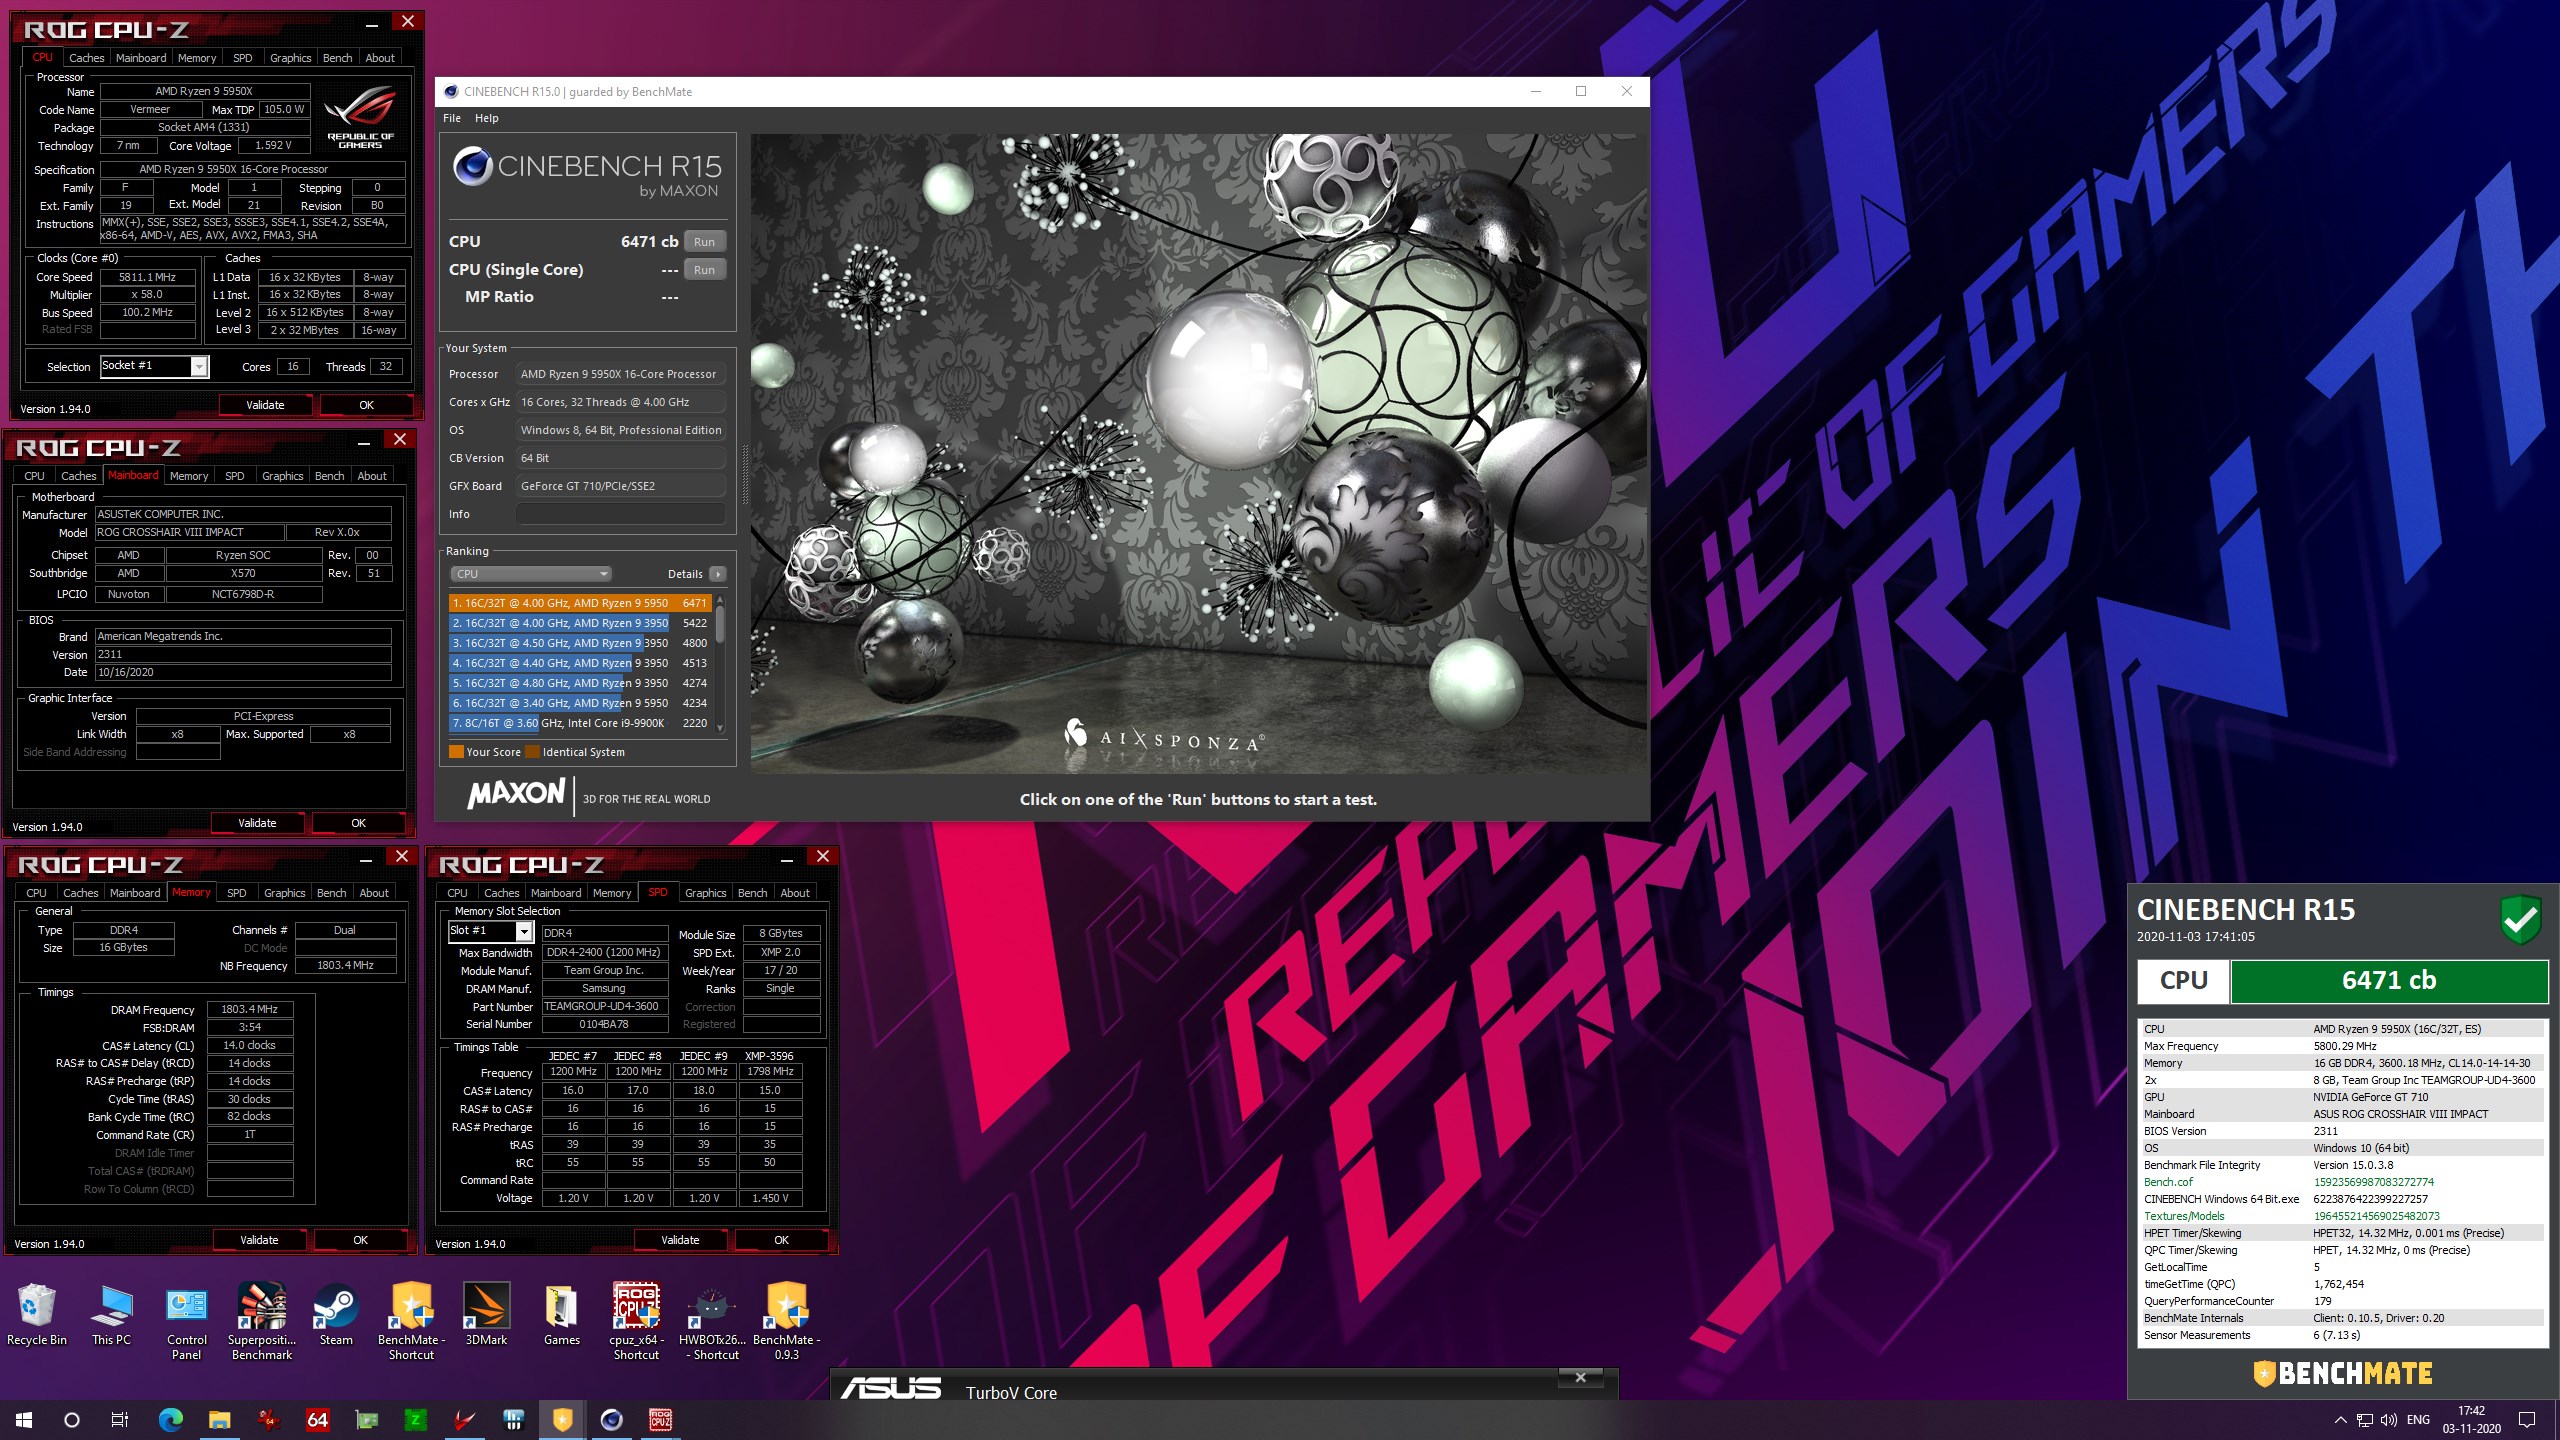The width and height of the screenshot is (2560, 1440).
Task: Click the ranking list vertical scrollbar in Cinebench
Action: 719,663
